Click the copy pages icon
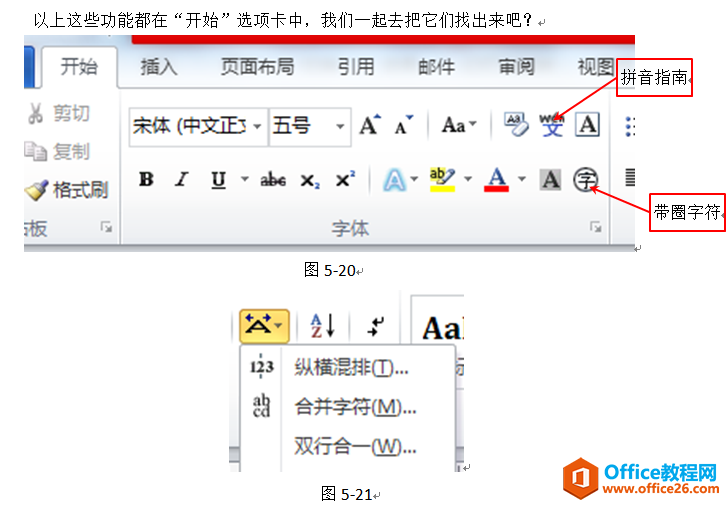The height and width of the screenshot is (506, 726). pos(36,151)
